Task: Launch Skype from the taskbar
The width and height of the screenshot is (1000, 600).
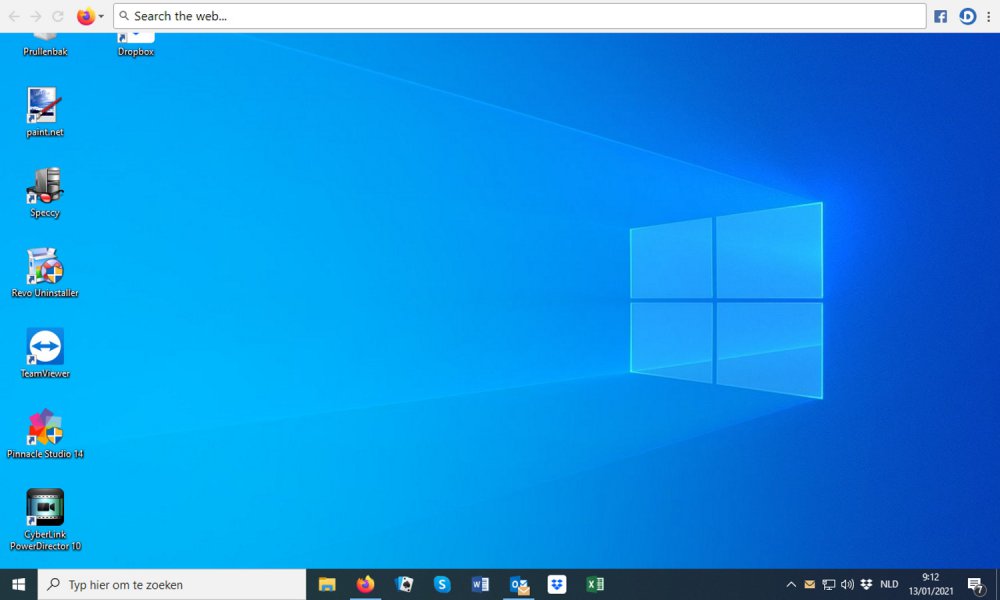Action: click(x=442, y=584)
